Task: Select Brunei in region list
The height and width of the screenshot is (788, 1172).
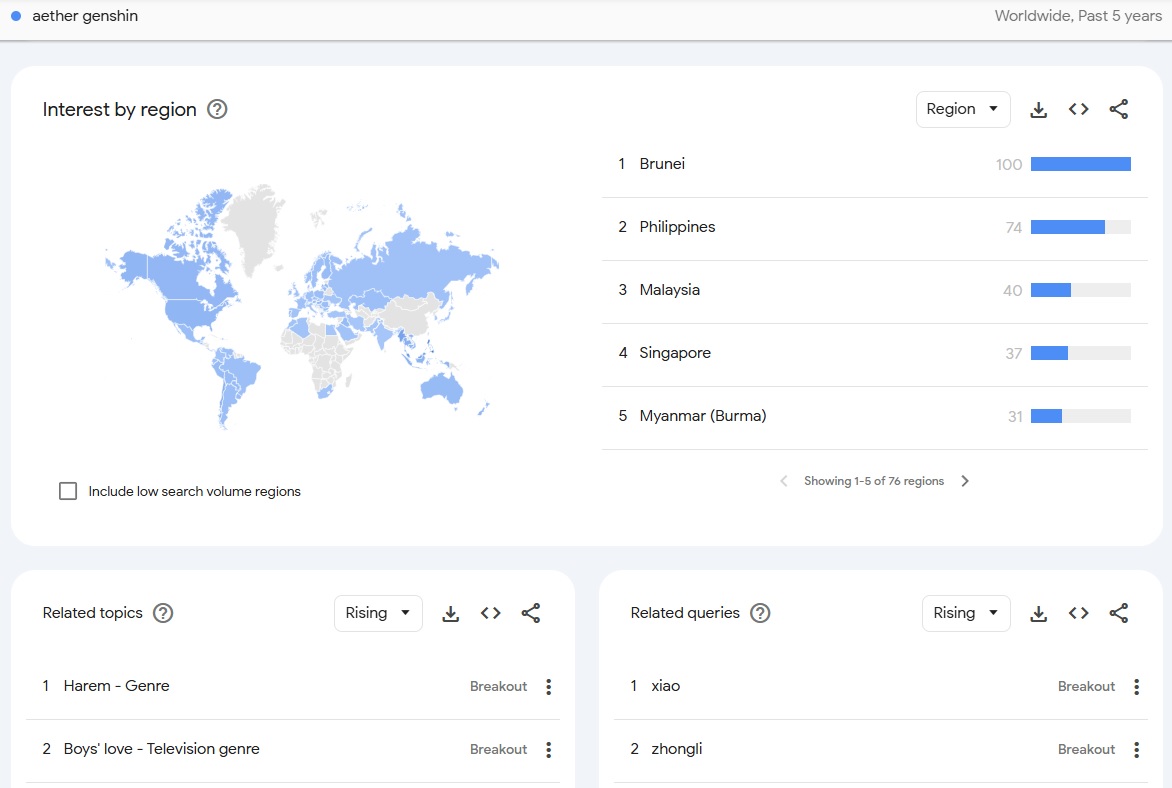Action: coord(875,164)
